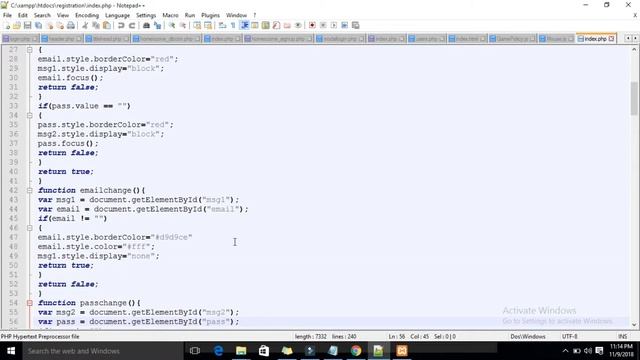
Task: Open Task View on the taskbar
Action: [x=195, y=351]
